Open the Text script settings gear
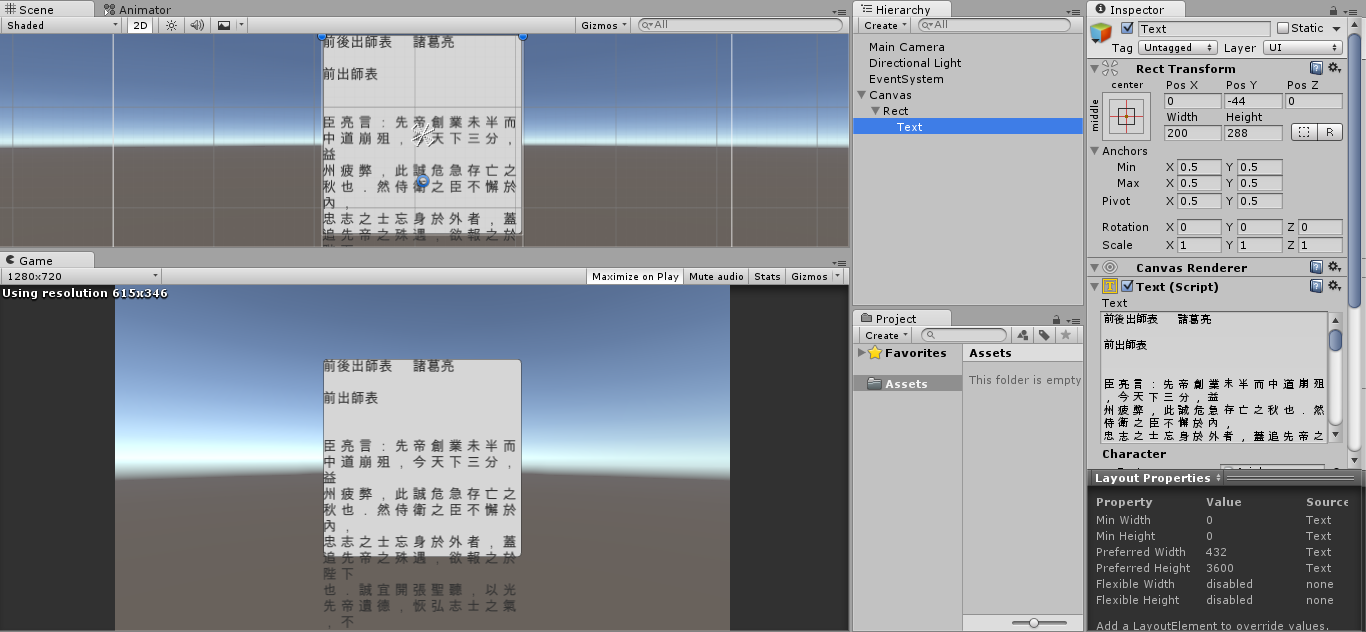This screenshot has width=1366, height=632. pyautogui.click(x=1334, y=286)
